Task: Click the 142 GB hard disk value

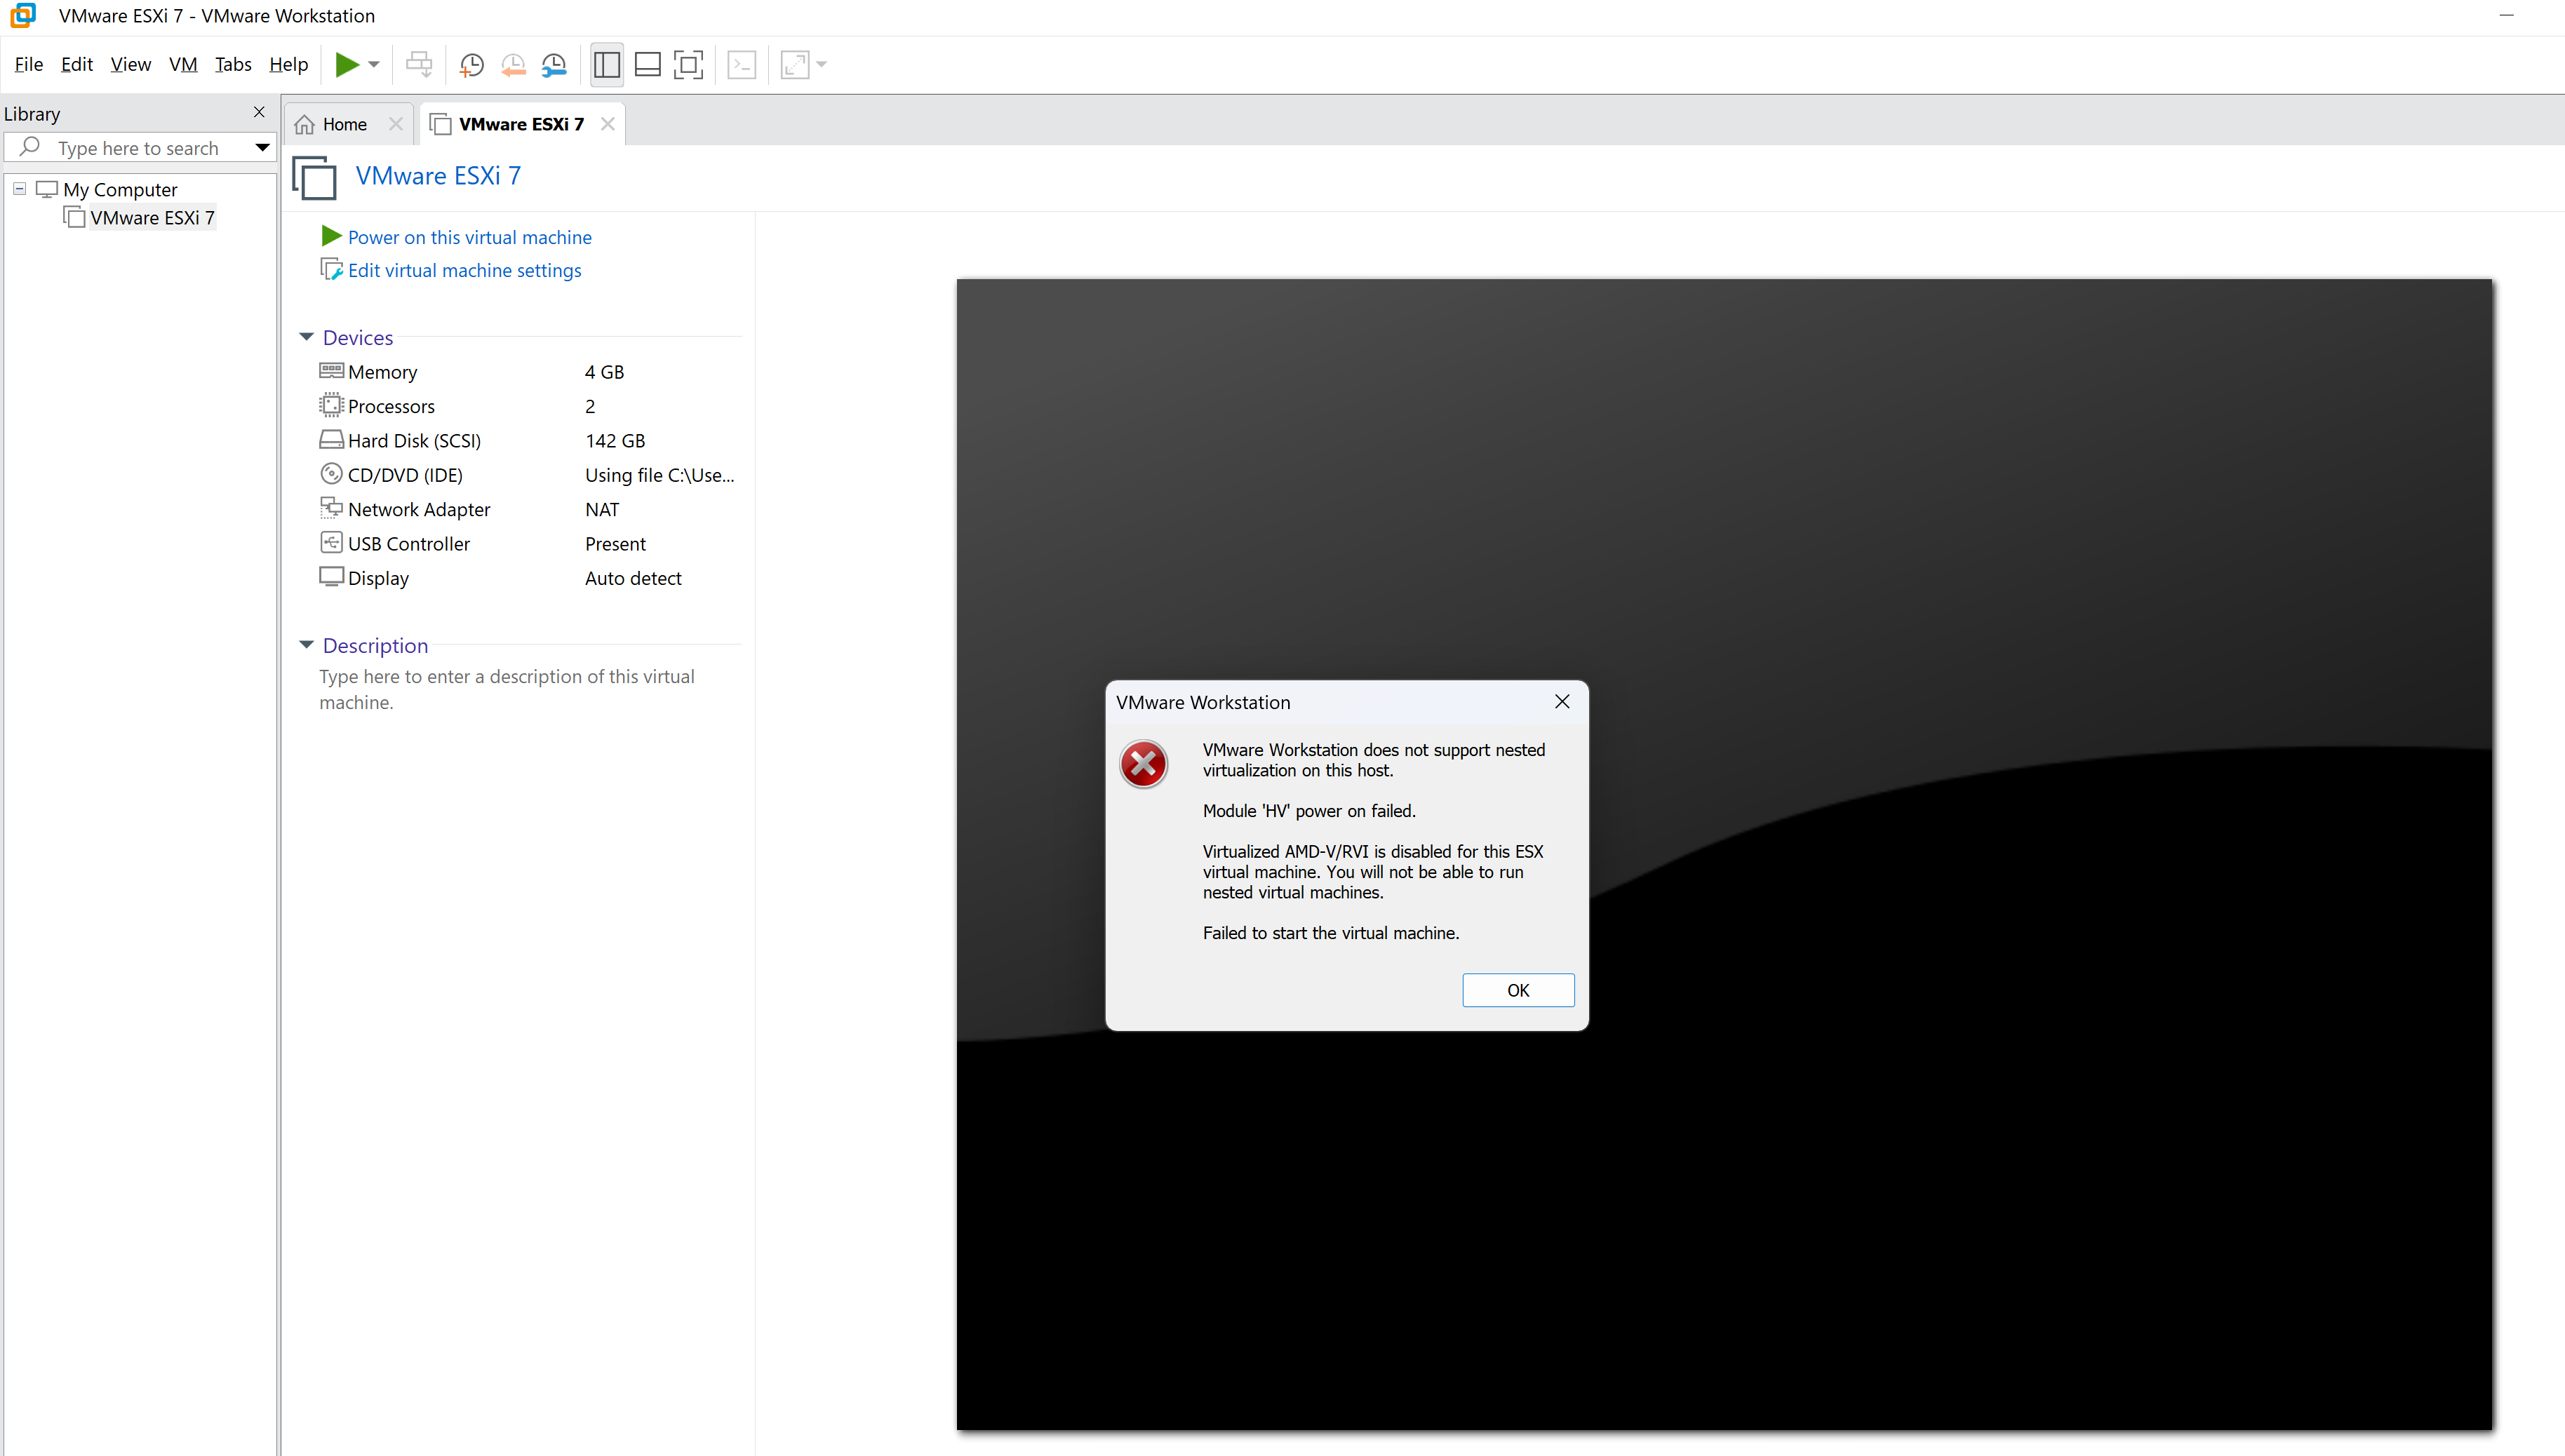Action: (x=615, y=441)
